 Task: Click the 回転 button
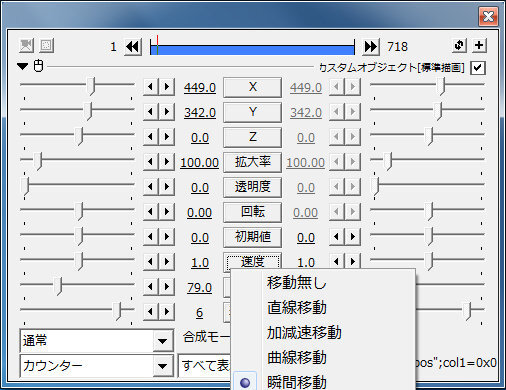(252, 212)
